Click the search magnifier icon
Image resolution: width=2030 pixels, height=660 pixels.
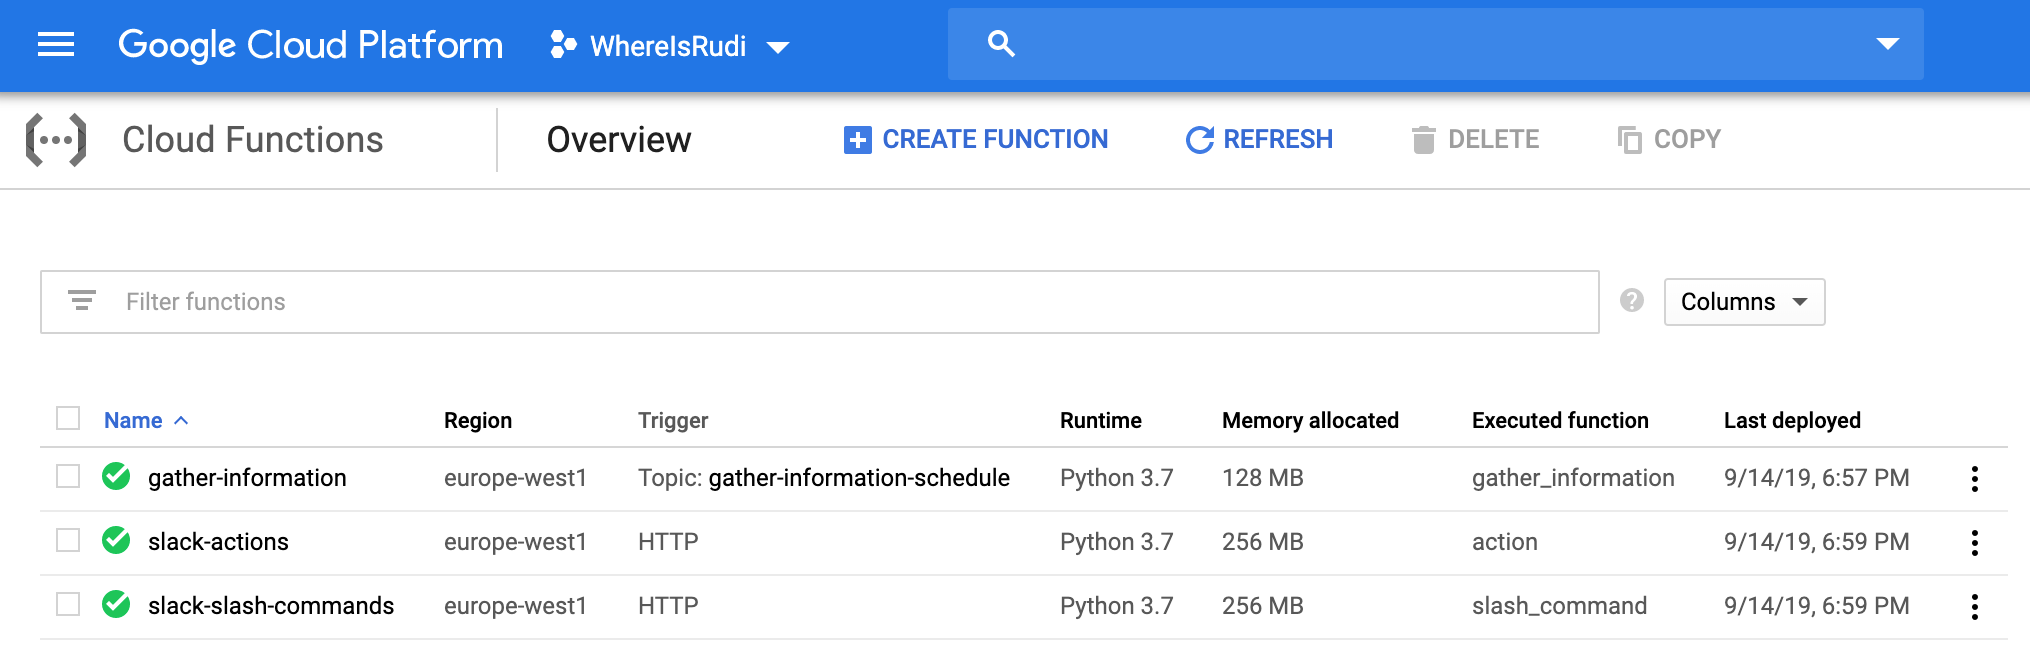(1001, 44)
